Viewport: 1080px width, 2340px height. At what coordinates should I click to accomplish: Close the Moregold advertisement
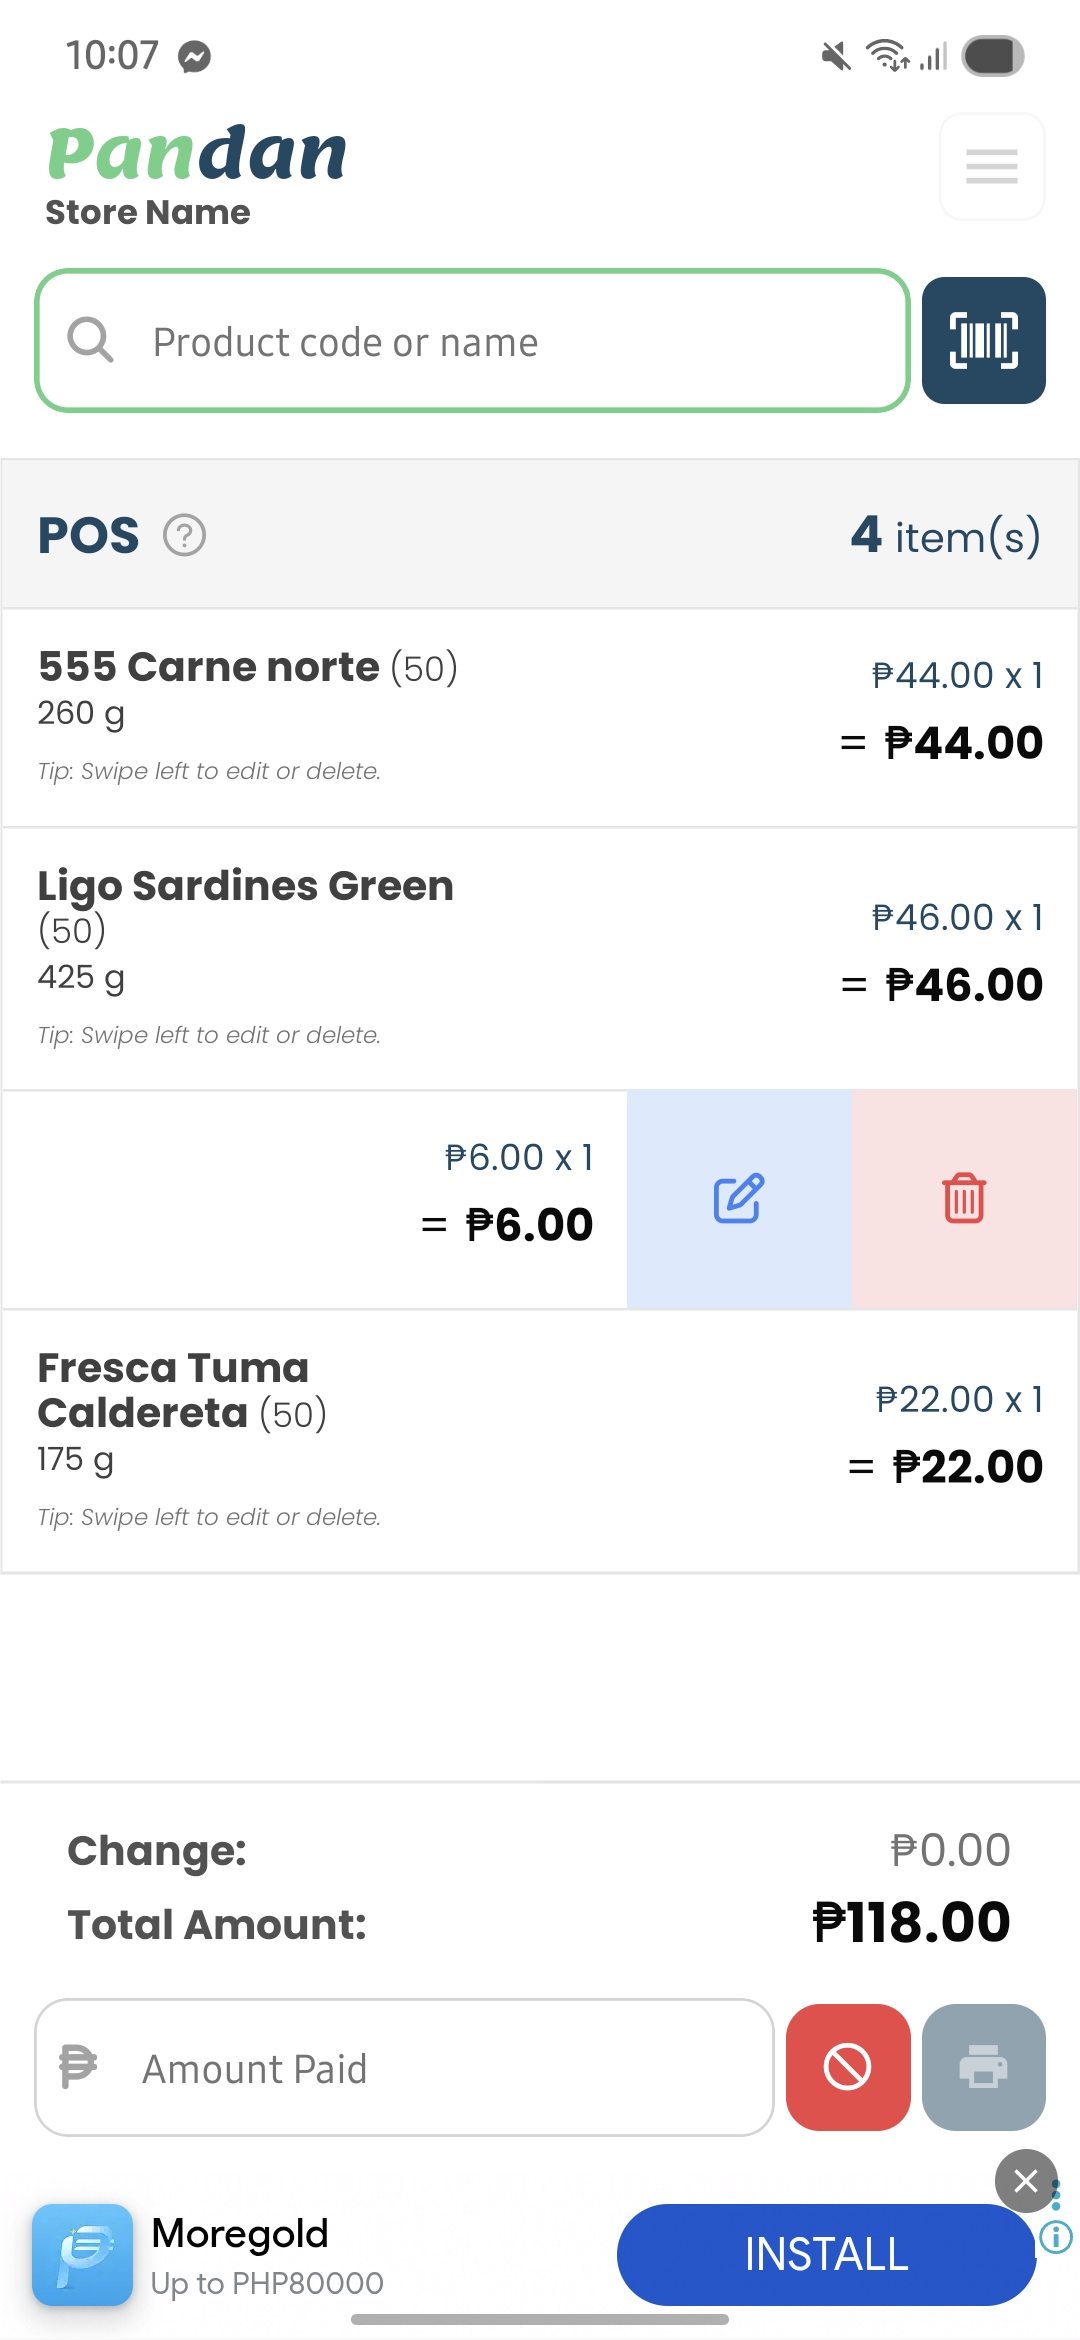point(1025,2180)
